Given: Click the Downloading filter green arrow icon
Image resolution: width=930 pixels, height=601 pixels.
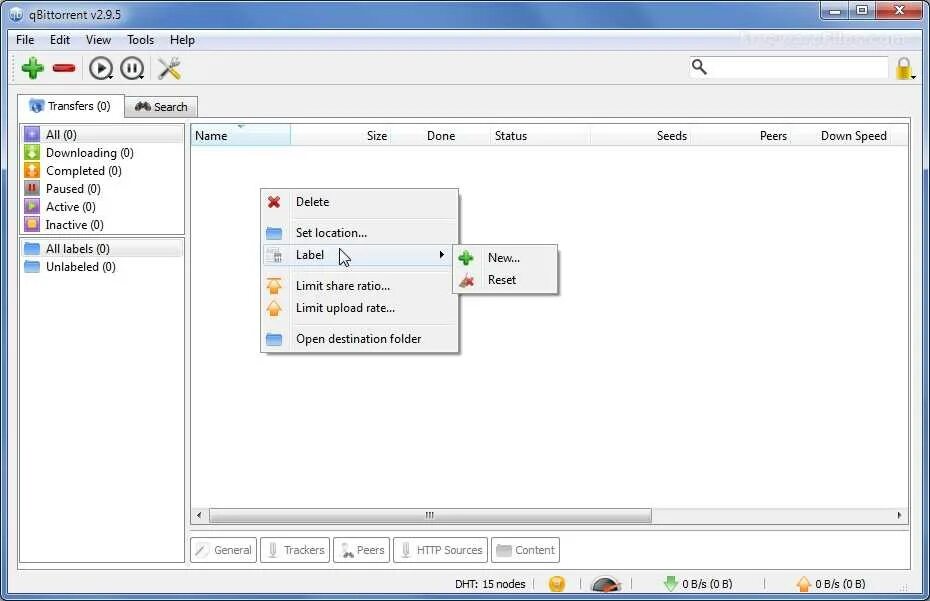Looking at the screenshot, I should [32, 152].
